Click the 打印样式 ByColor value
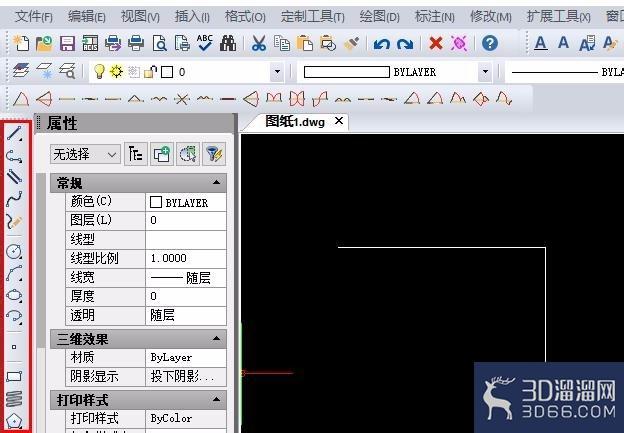Screen dimensions: 624x433 coord(186,418)
